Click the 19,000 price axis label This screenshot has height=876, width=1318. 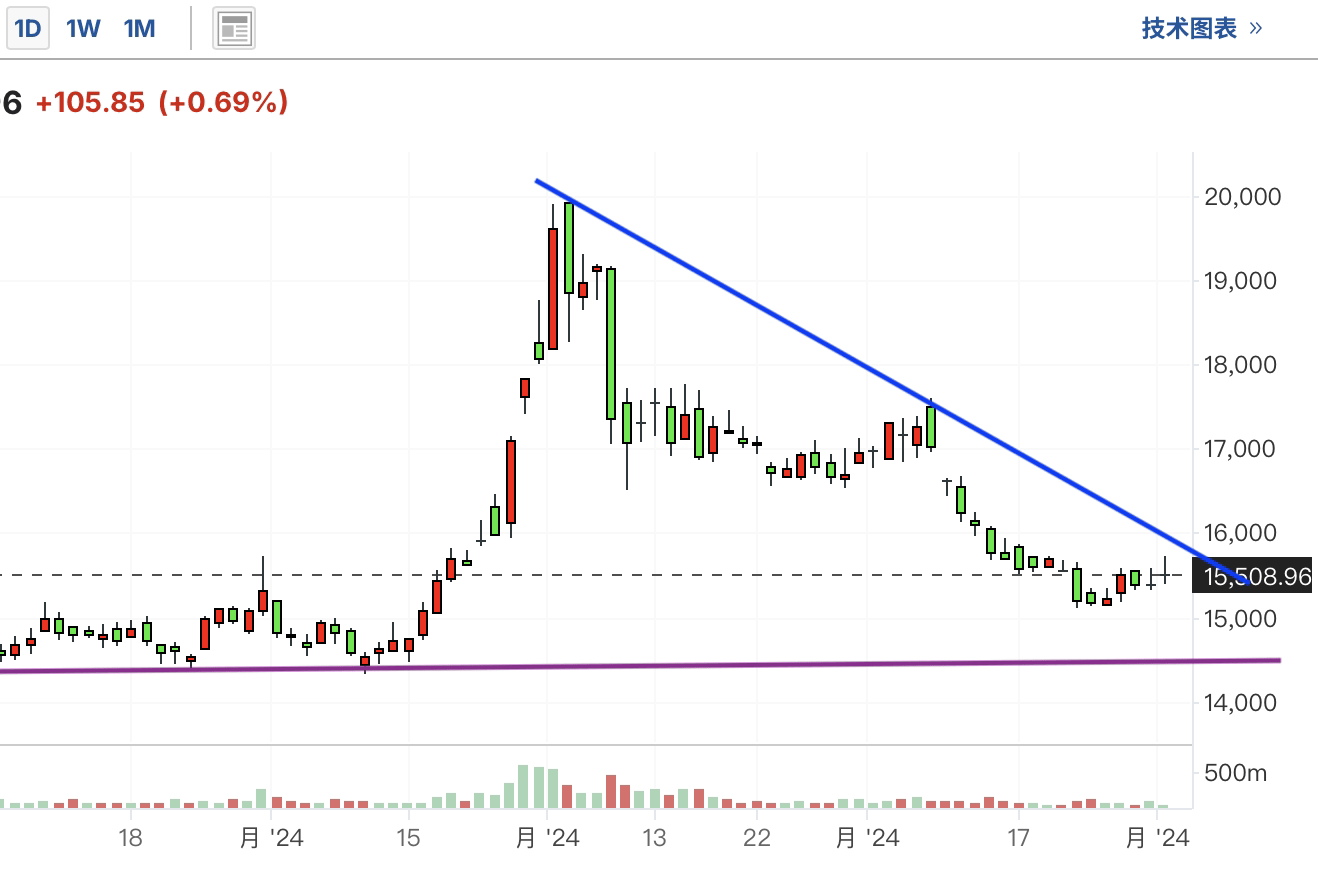tap(1242, 281)
